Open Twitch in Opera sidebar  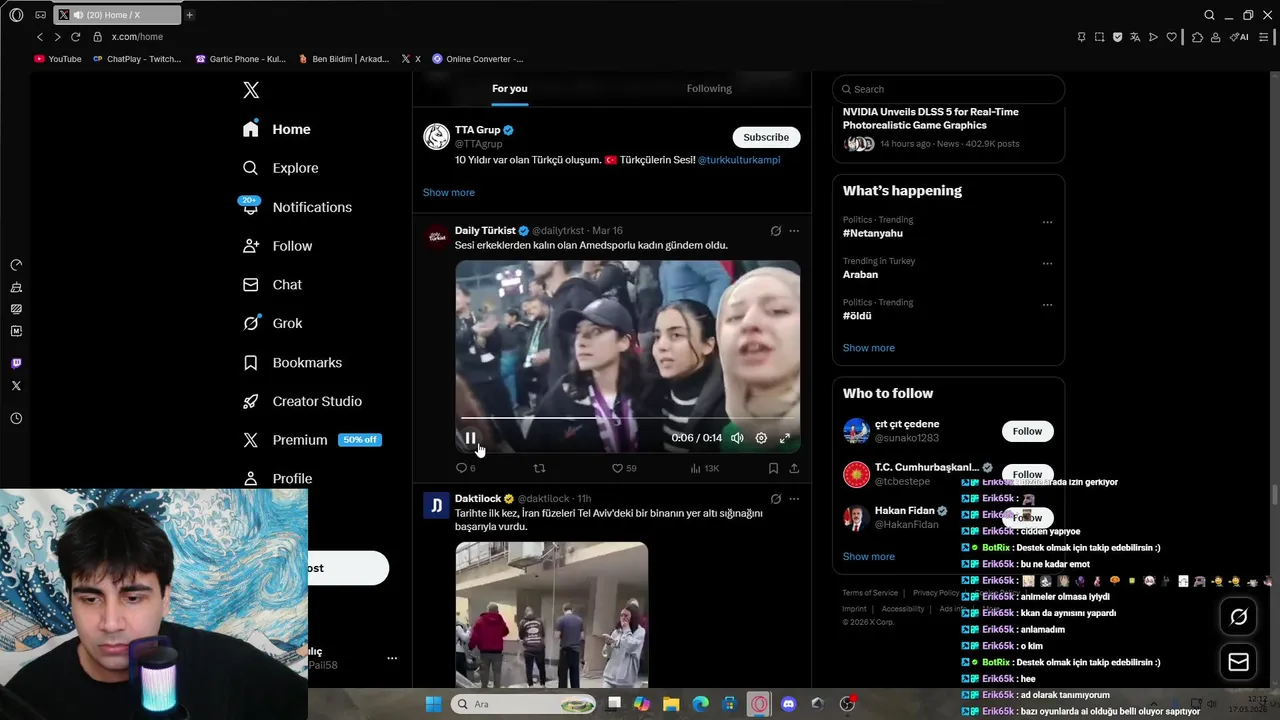tap(16, 363)
